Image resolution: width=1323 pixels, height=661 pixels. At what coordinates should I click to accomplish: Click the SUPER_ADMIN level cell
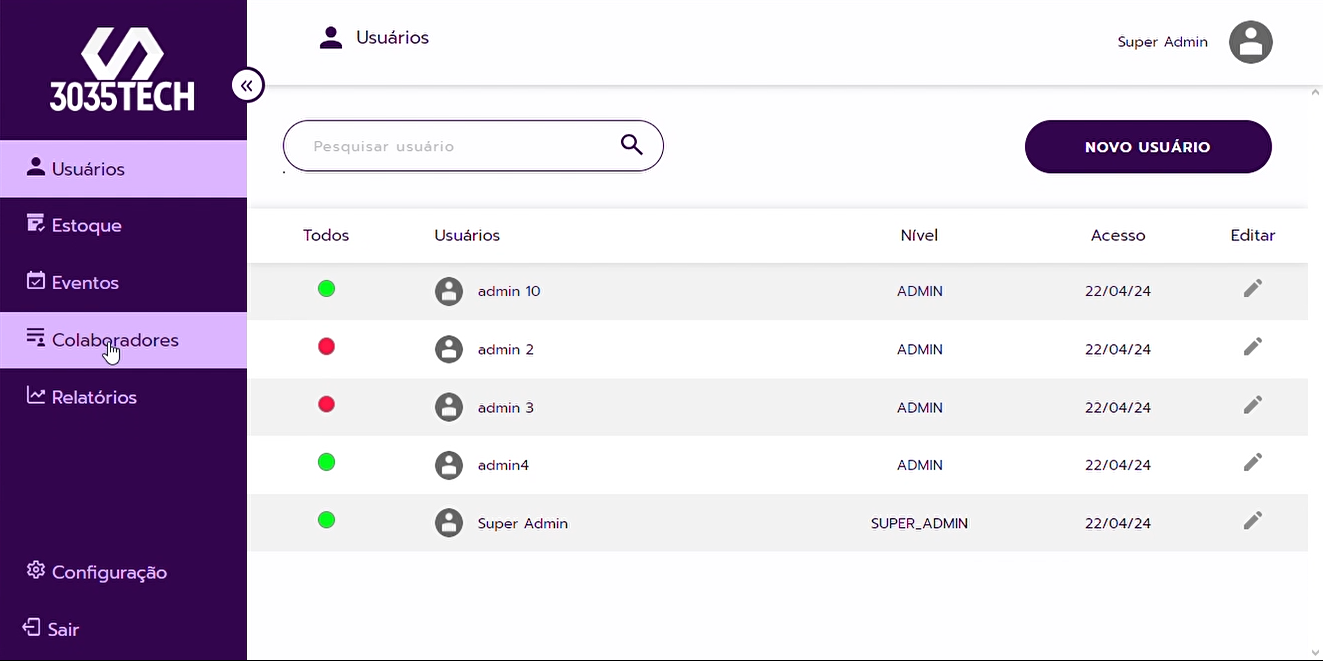coord(919,523)
